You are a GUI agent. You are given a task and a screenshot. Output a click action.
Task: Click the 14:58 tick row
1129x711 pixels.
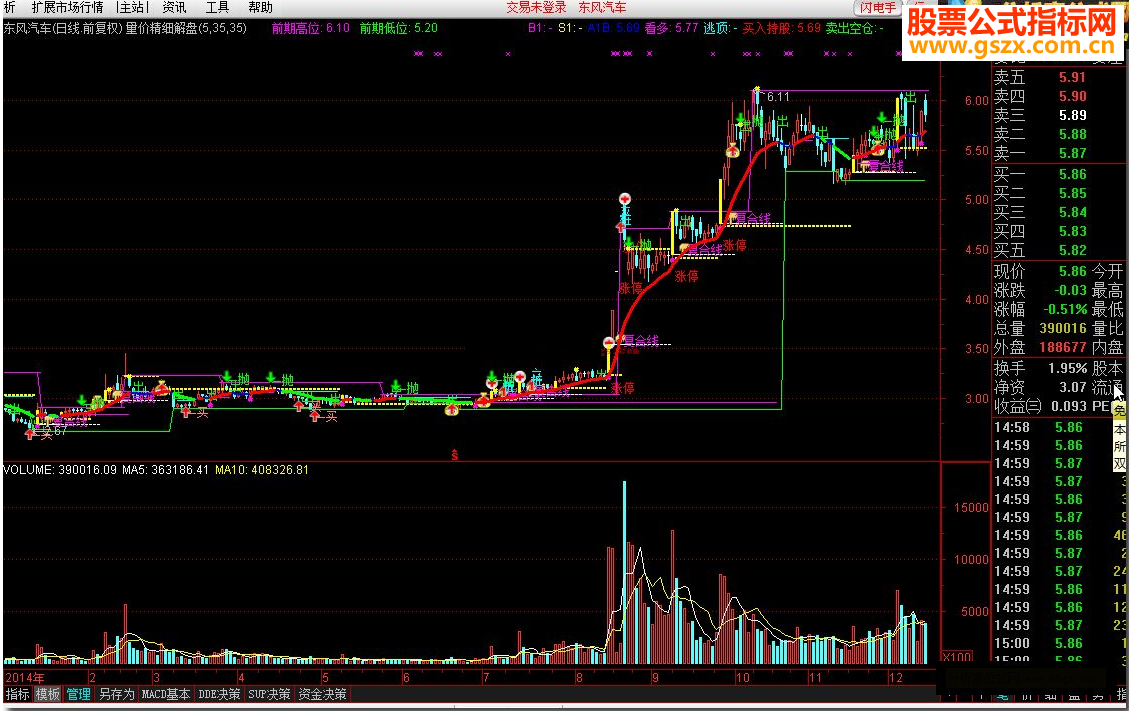click(1038, 427)
